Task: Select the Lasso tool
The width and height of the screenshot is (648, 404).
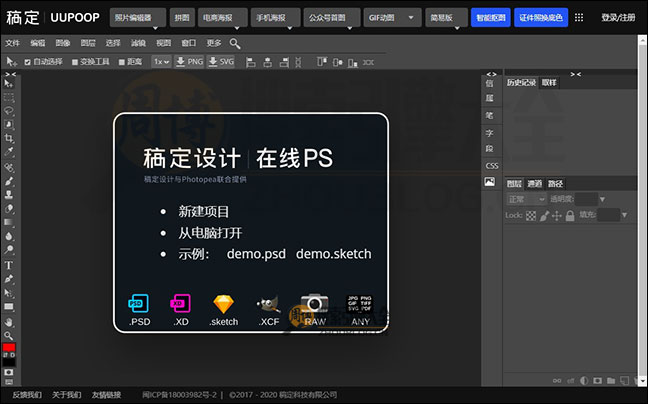Action: pos(9,111)
